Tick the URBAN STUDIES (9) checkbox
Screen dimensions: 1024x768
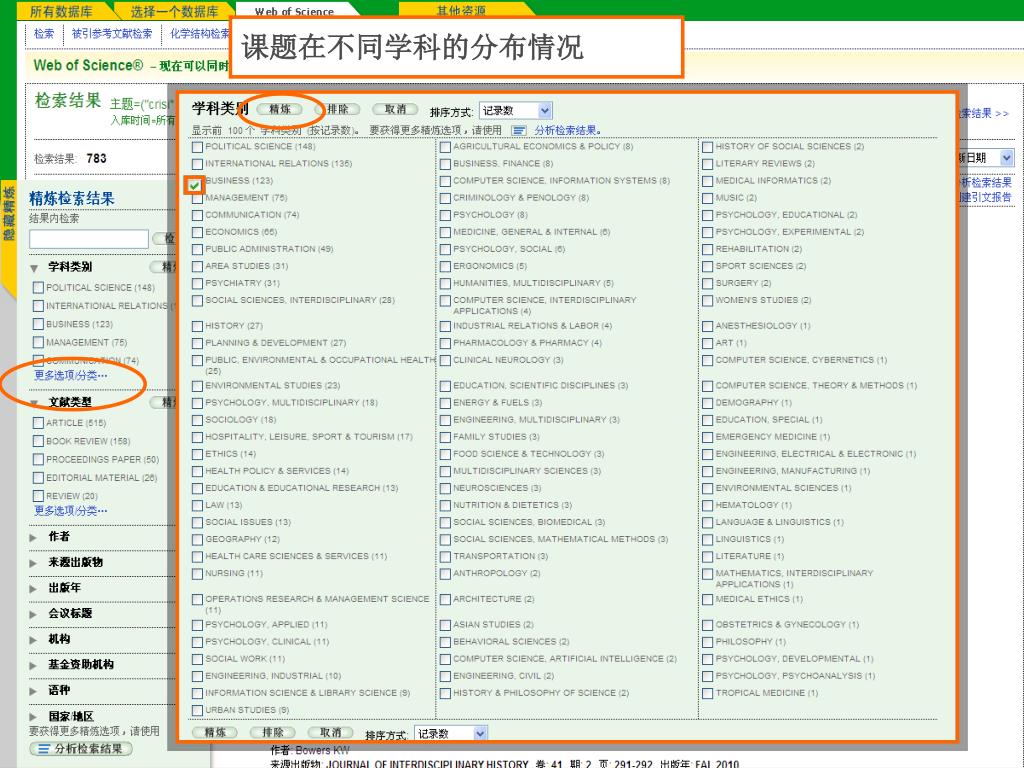point(197,711)
